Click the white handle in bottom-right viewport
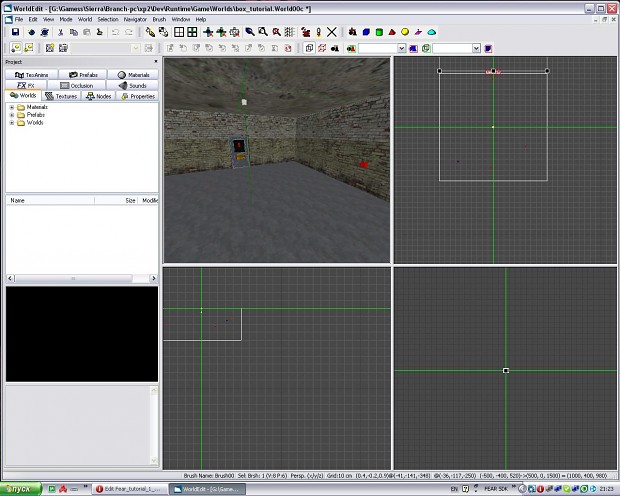 (x=506, y=371)
